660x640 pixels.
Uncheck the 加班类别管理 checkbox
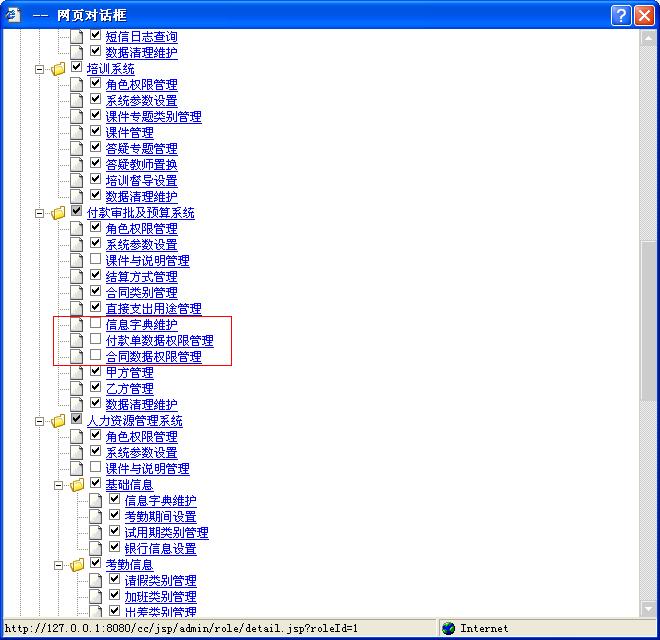[114, 595]
